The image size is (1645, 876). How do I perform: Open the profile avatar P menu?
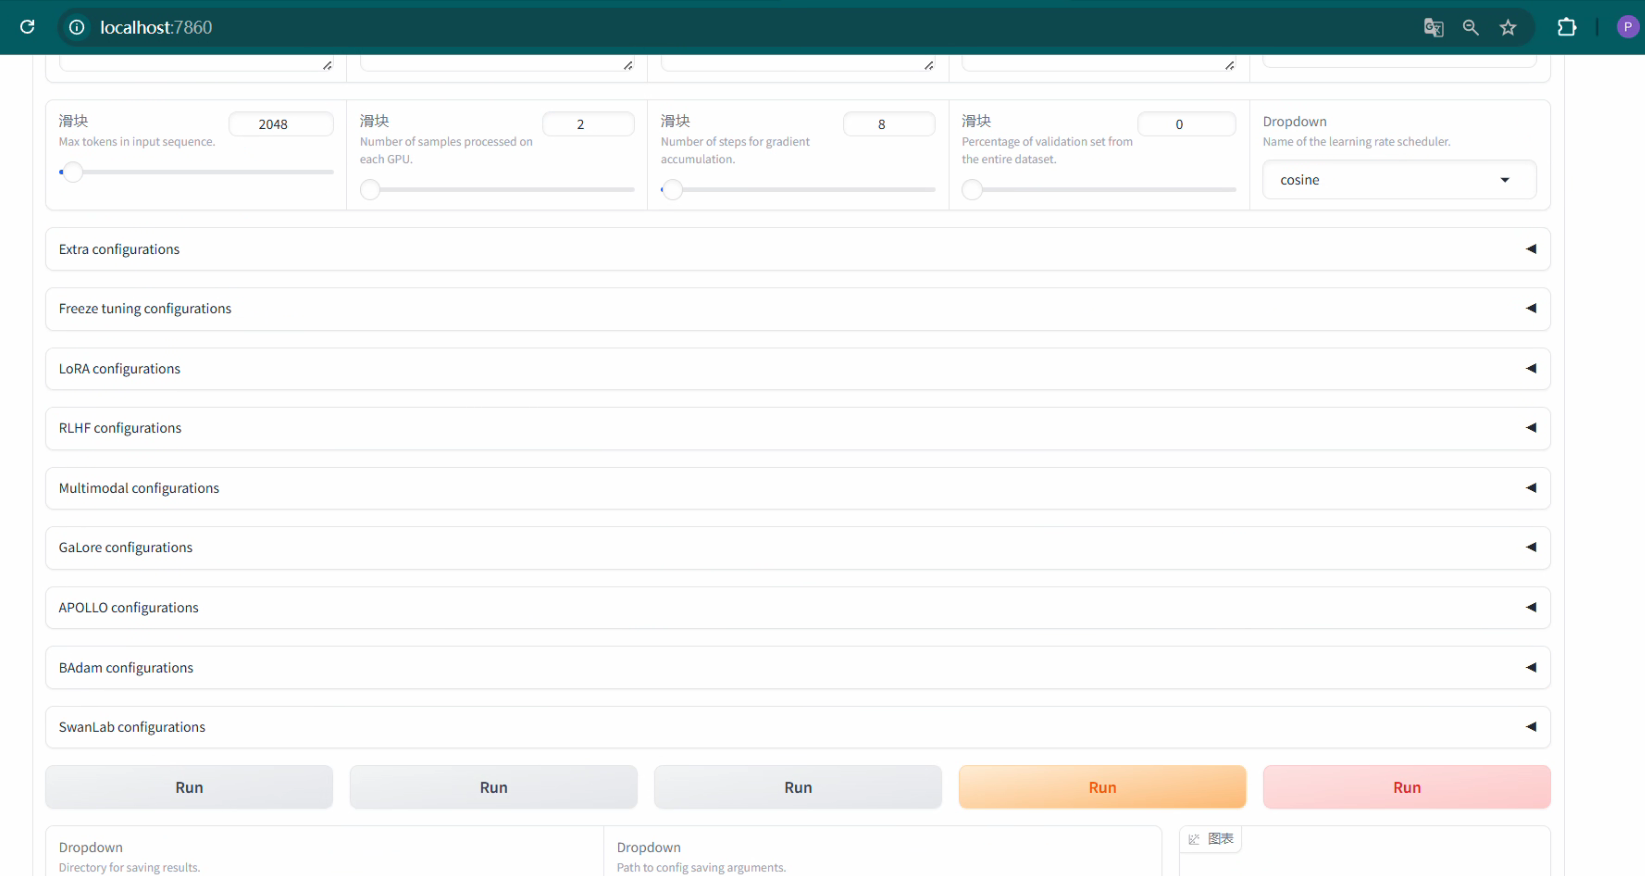click(1627, 27)
